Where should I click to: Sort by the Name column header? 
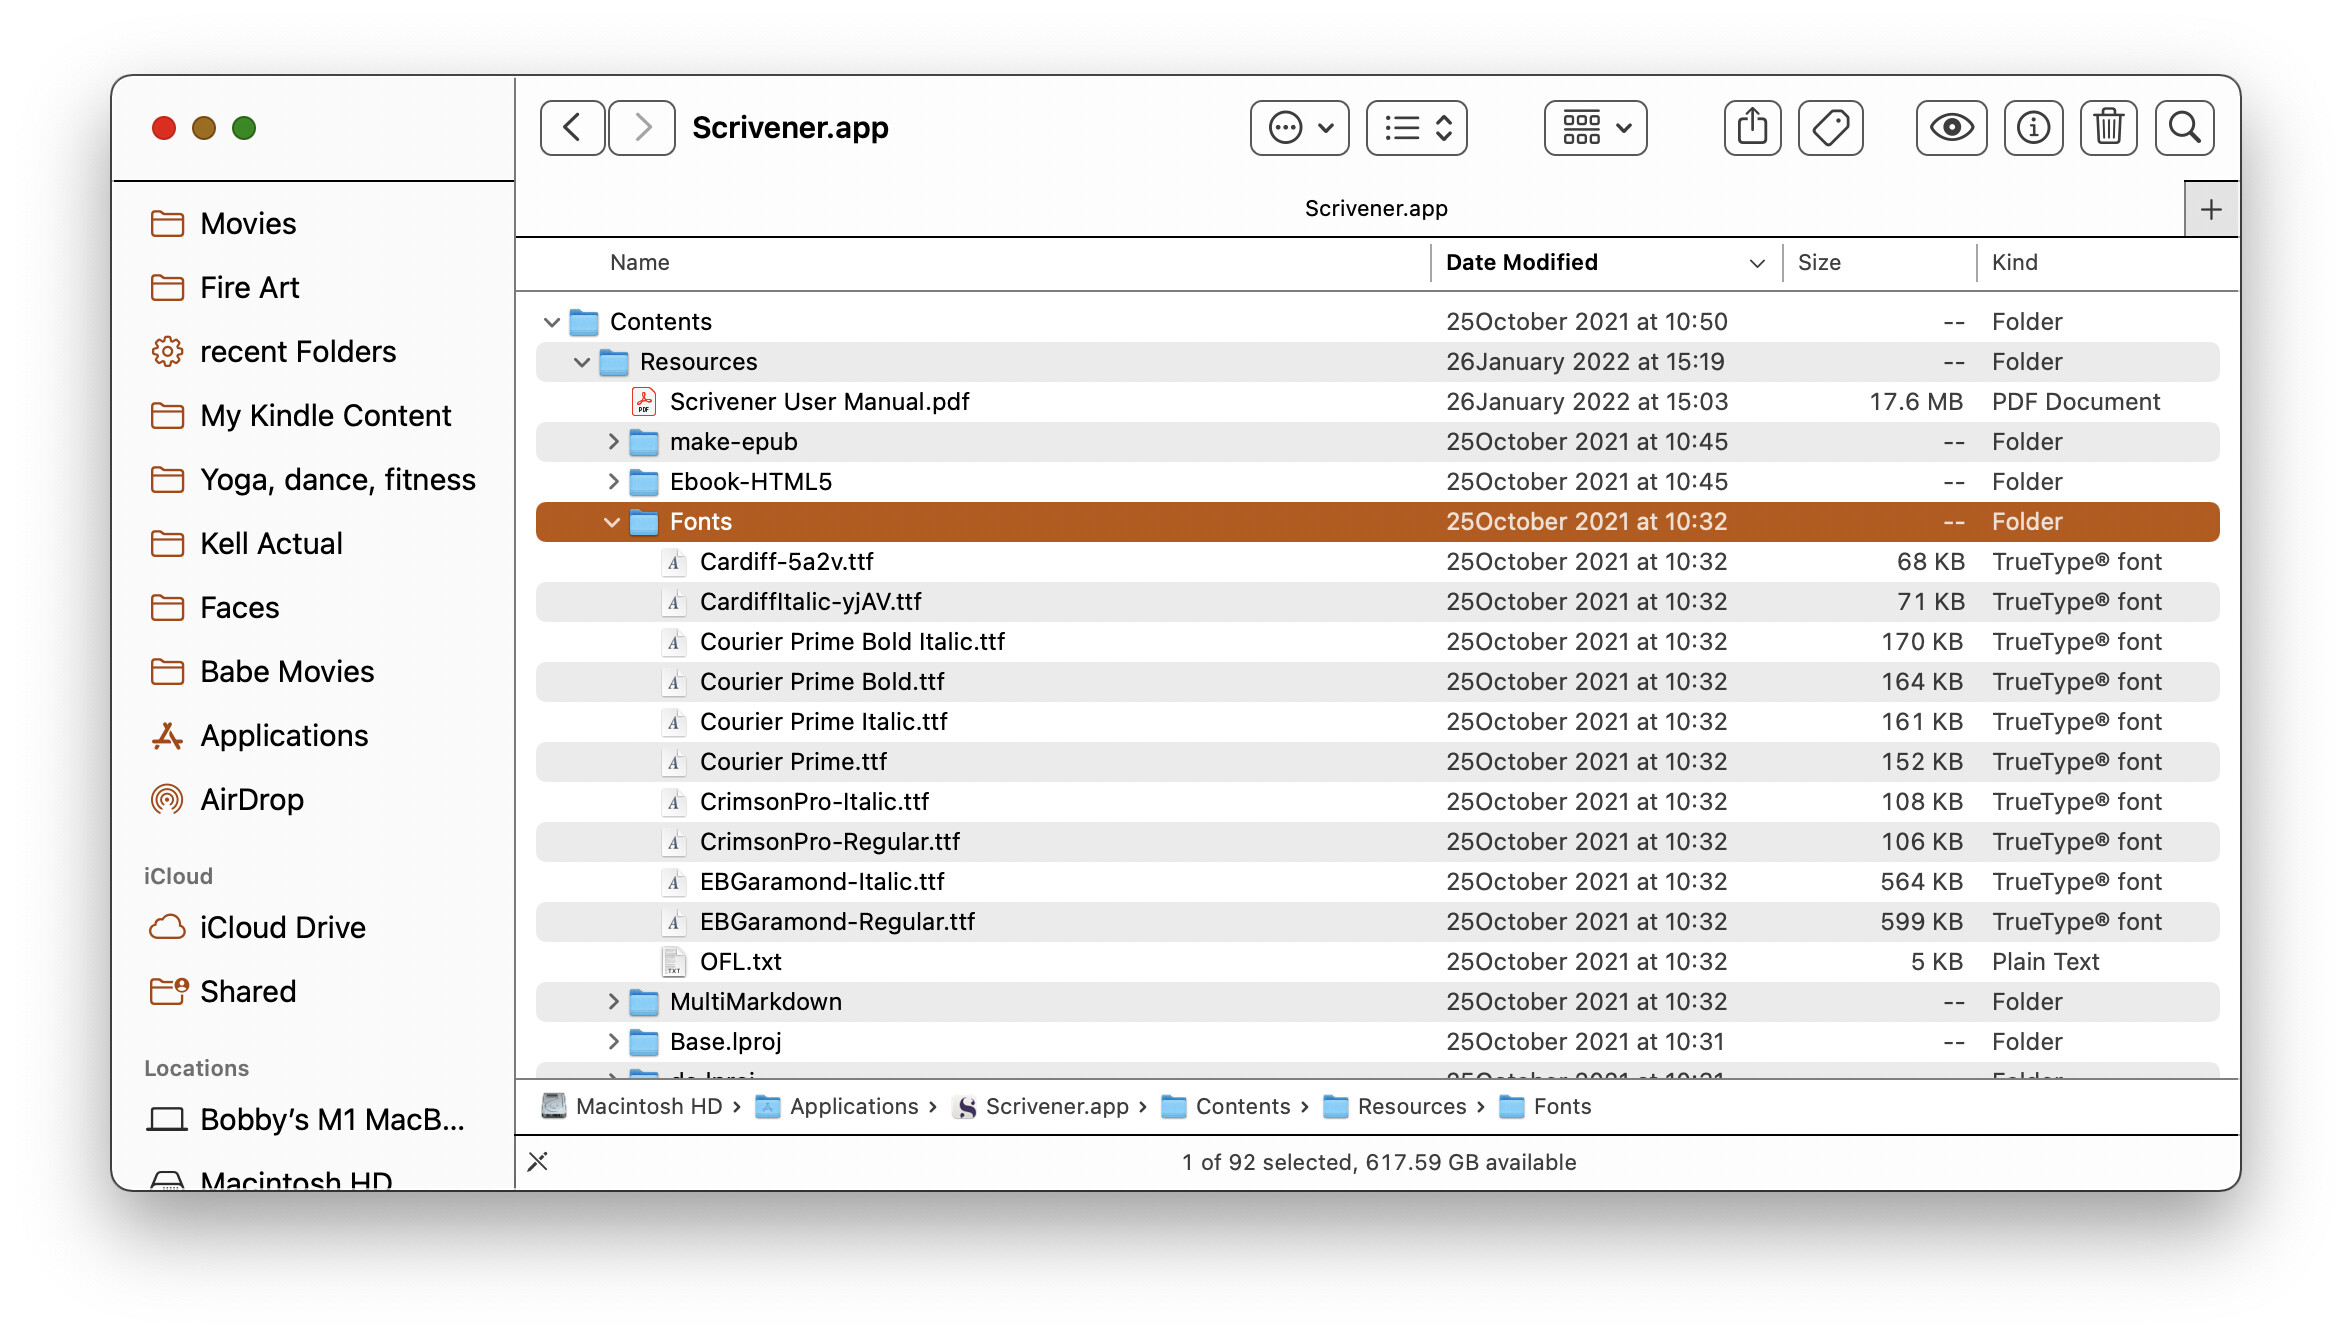click(x=640, y=262)
